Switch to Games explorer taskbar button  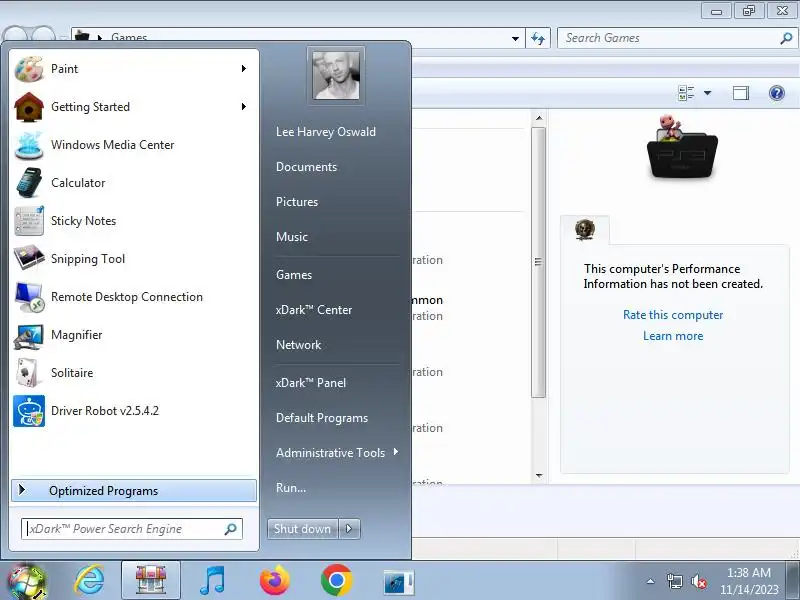pos(151,581)
